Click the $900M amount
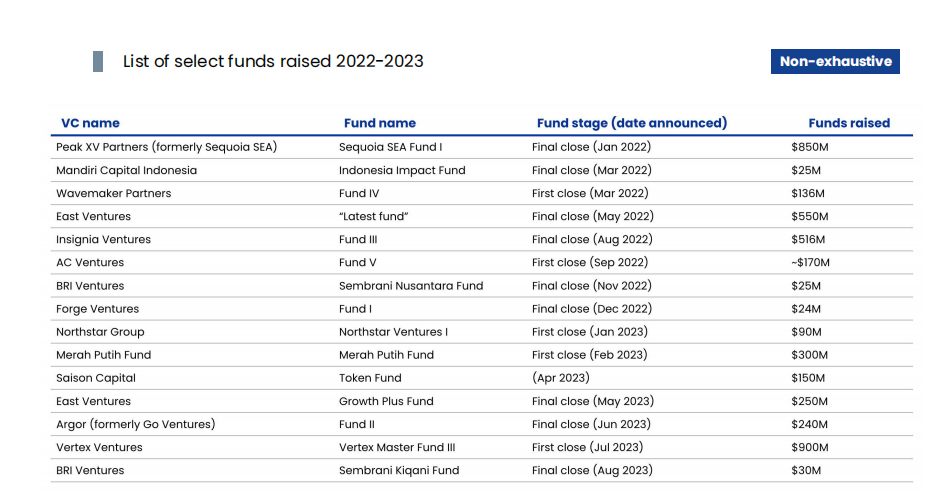The image size is (950, 500). click(810, 447)
